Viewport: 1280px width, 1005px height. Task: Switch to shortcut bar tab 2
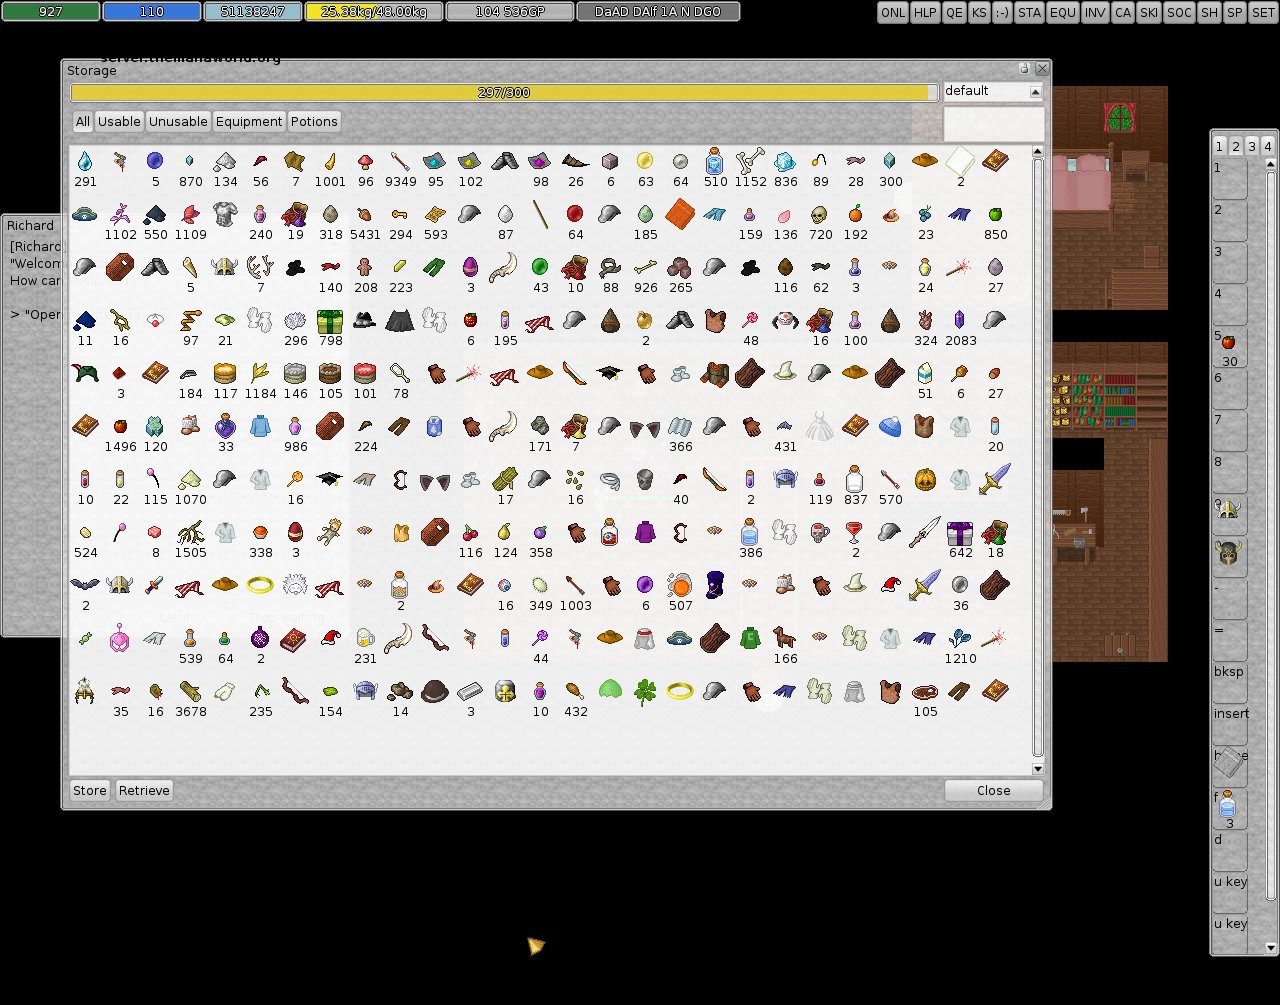(x=1236, y=146)
